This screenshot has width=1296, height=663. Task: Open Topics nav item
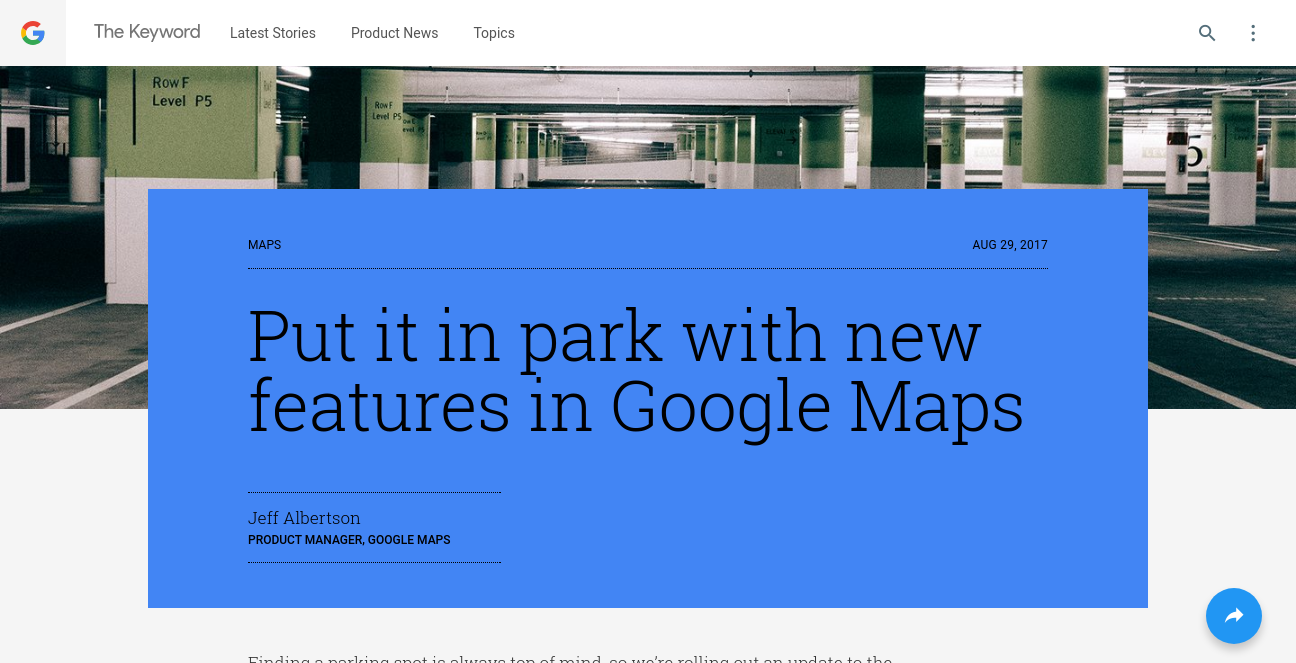[x=494, y=33]
